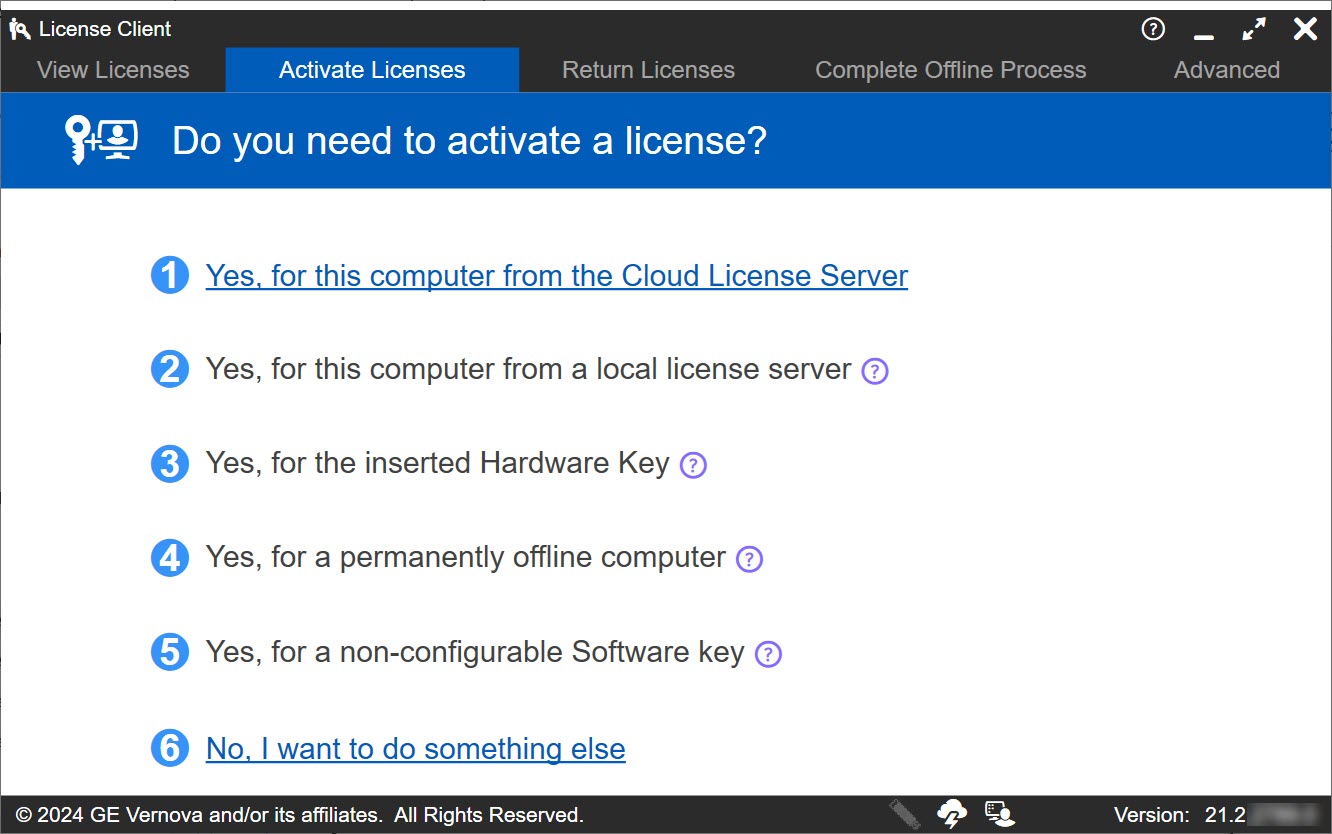Maximize the License Client window
This screenshot has width=1332, height=834.
coord(1254,29)
